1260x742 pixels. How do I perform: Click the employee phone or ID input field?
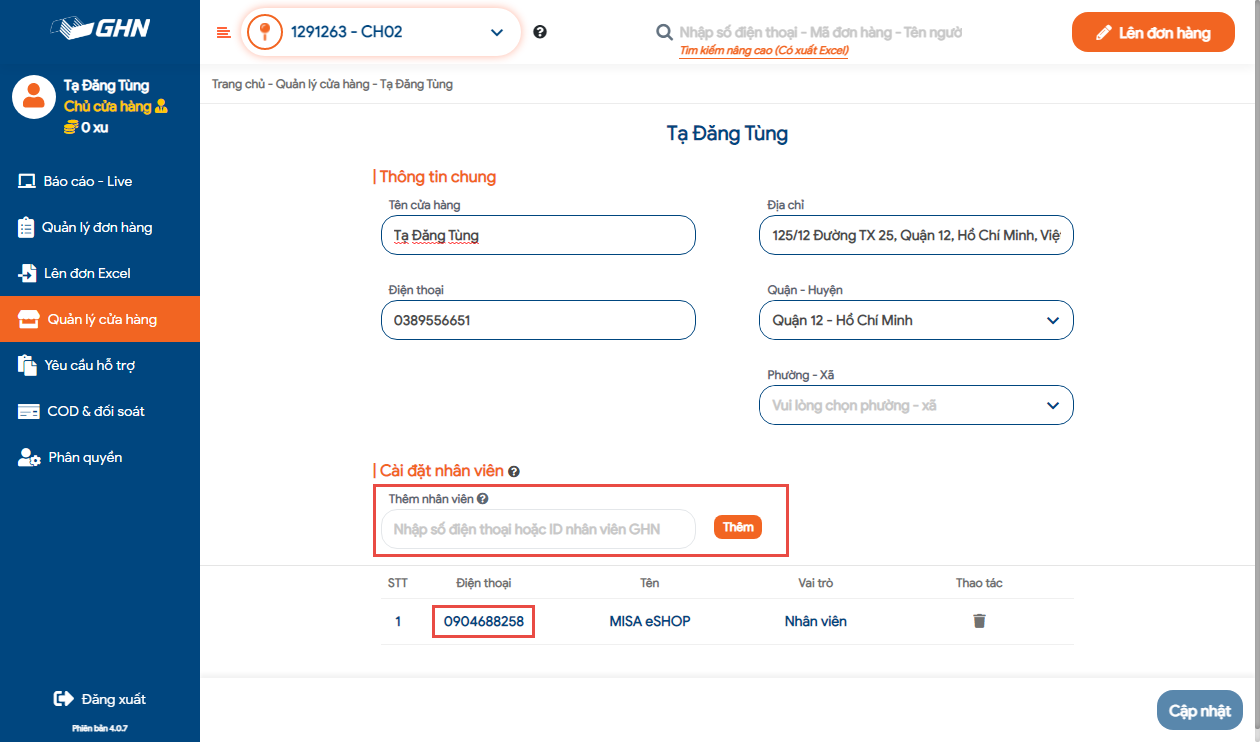(x=538, y=529)
